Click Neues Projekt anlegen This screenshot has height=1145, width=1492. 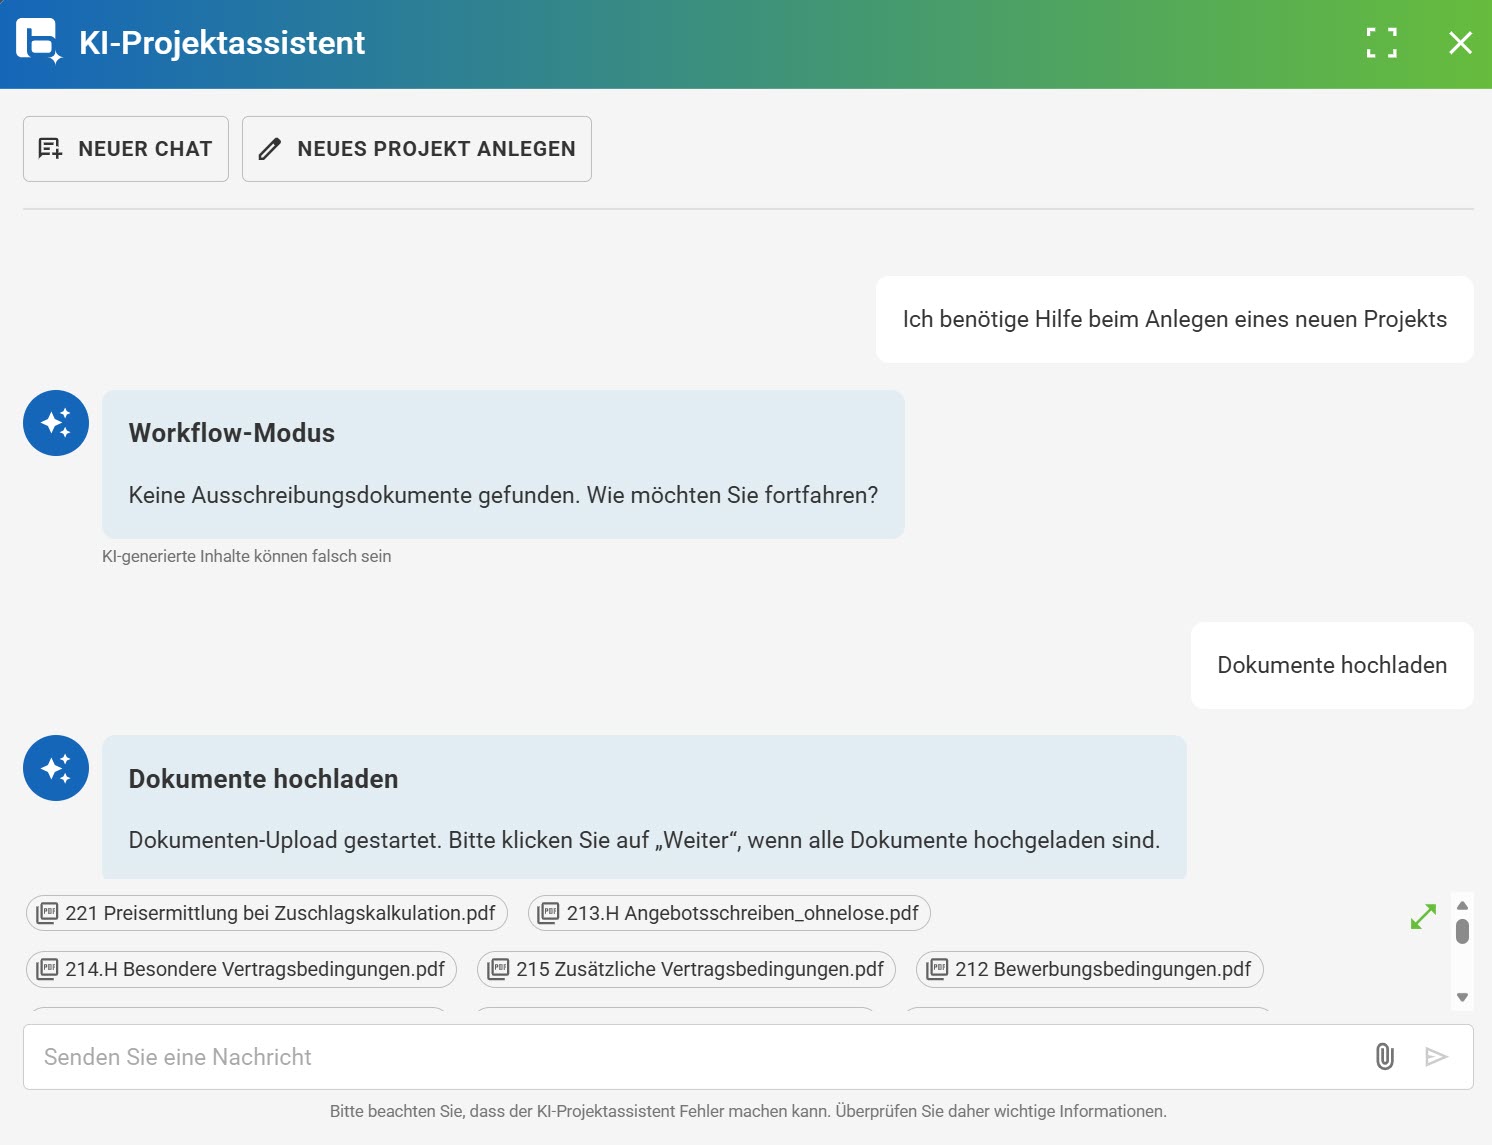click(x=417, y=148)
